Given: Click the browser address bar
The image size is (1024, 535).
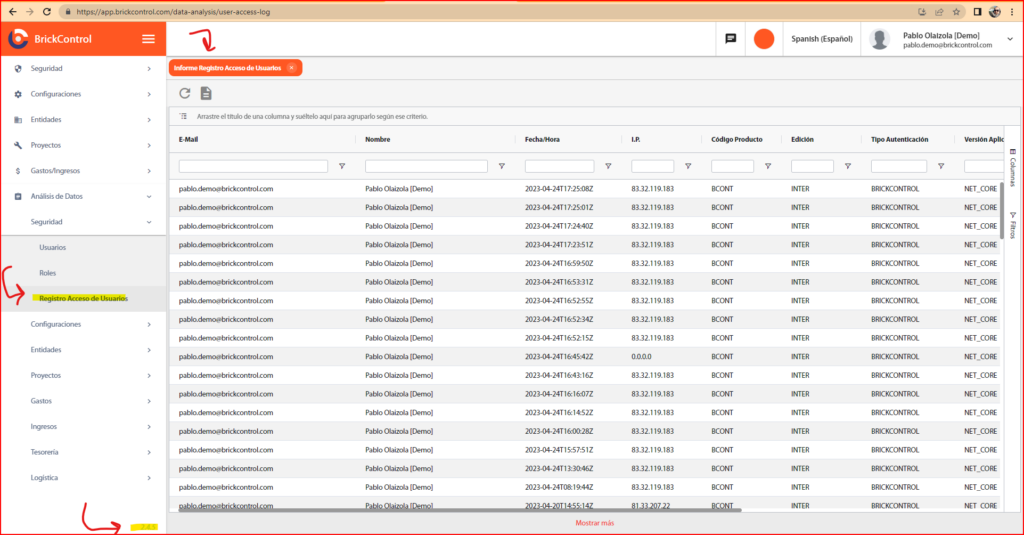Looking at the screenshot, I should point(483,12).
